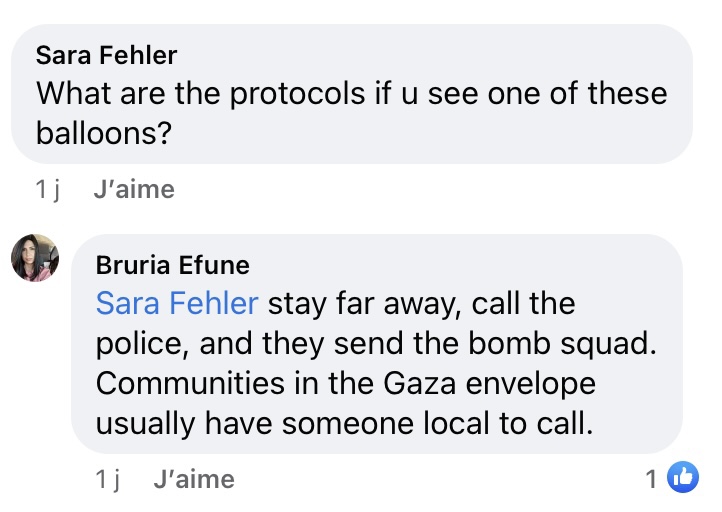The image size is (722, 512).
Task: Click the blue Sara Fehler mention link
Action: tap(177, 302)
